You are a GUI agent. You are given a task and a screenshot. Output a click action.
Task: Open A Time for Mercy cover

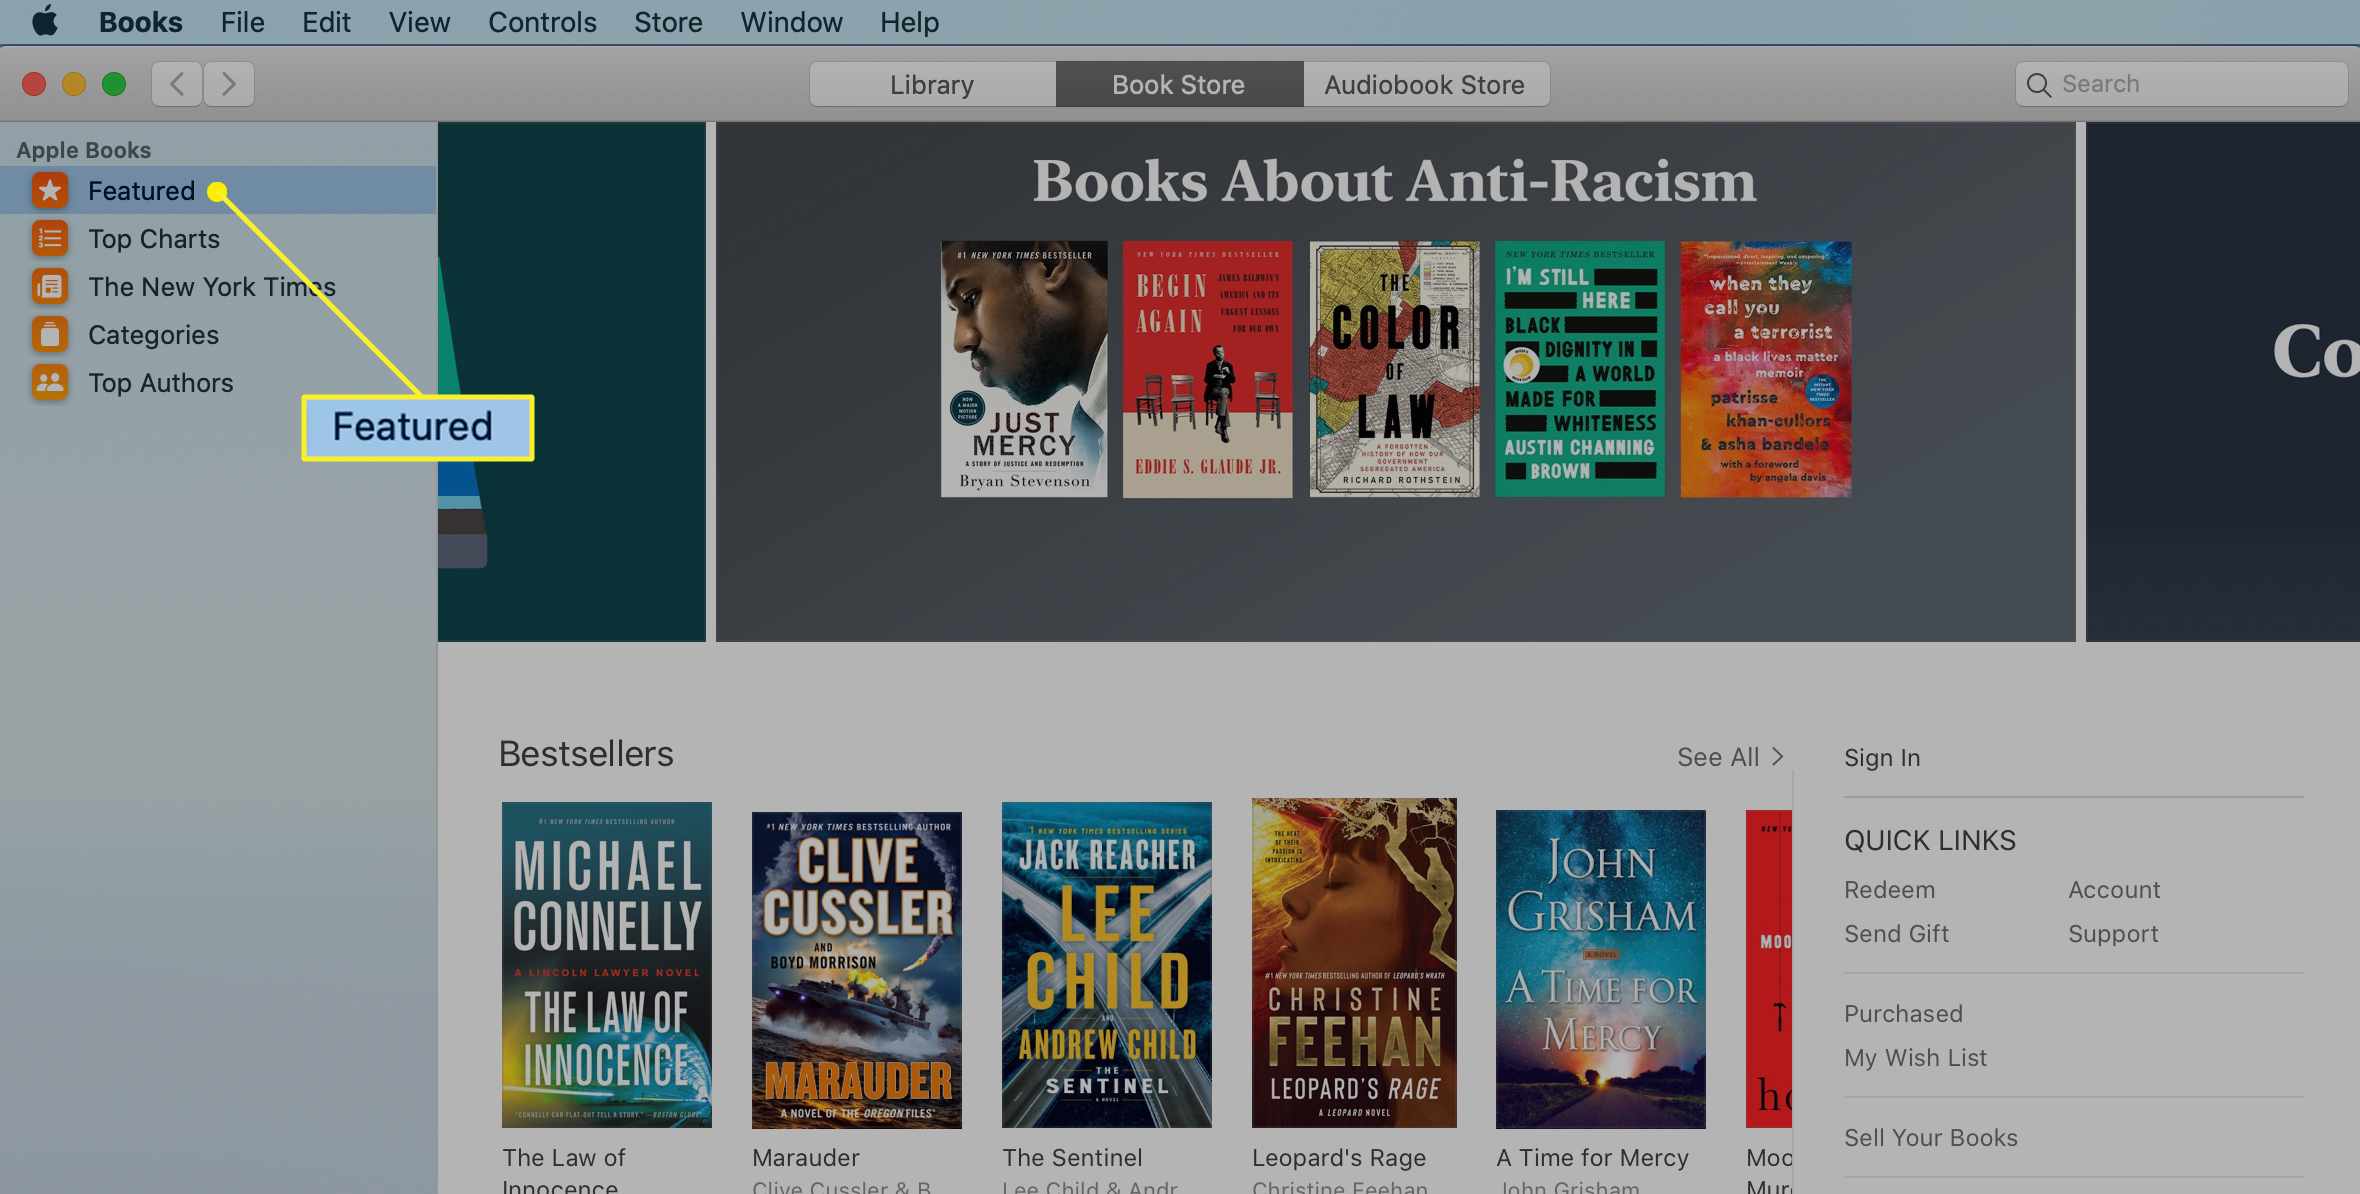point(1601,969)
